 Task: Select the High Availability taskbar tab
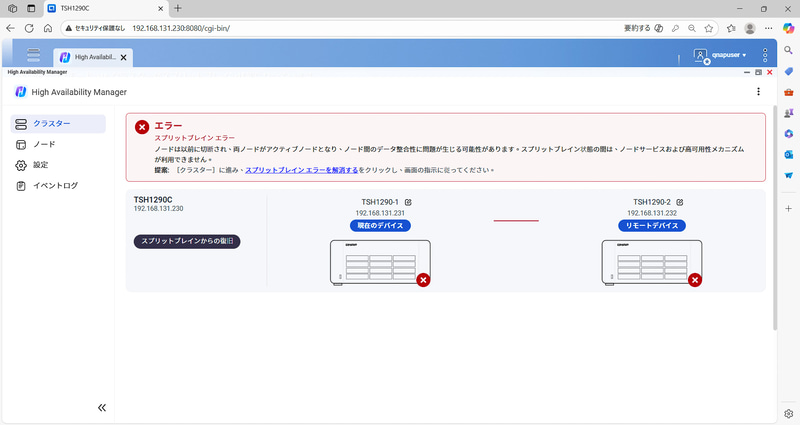tap(93, 58)
